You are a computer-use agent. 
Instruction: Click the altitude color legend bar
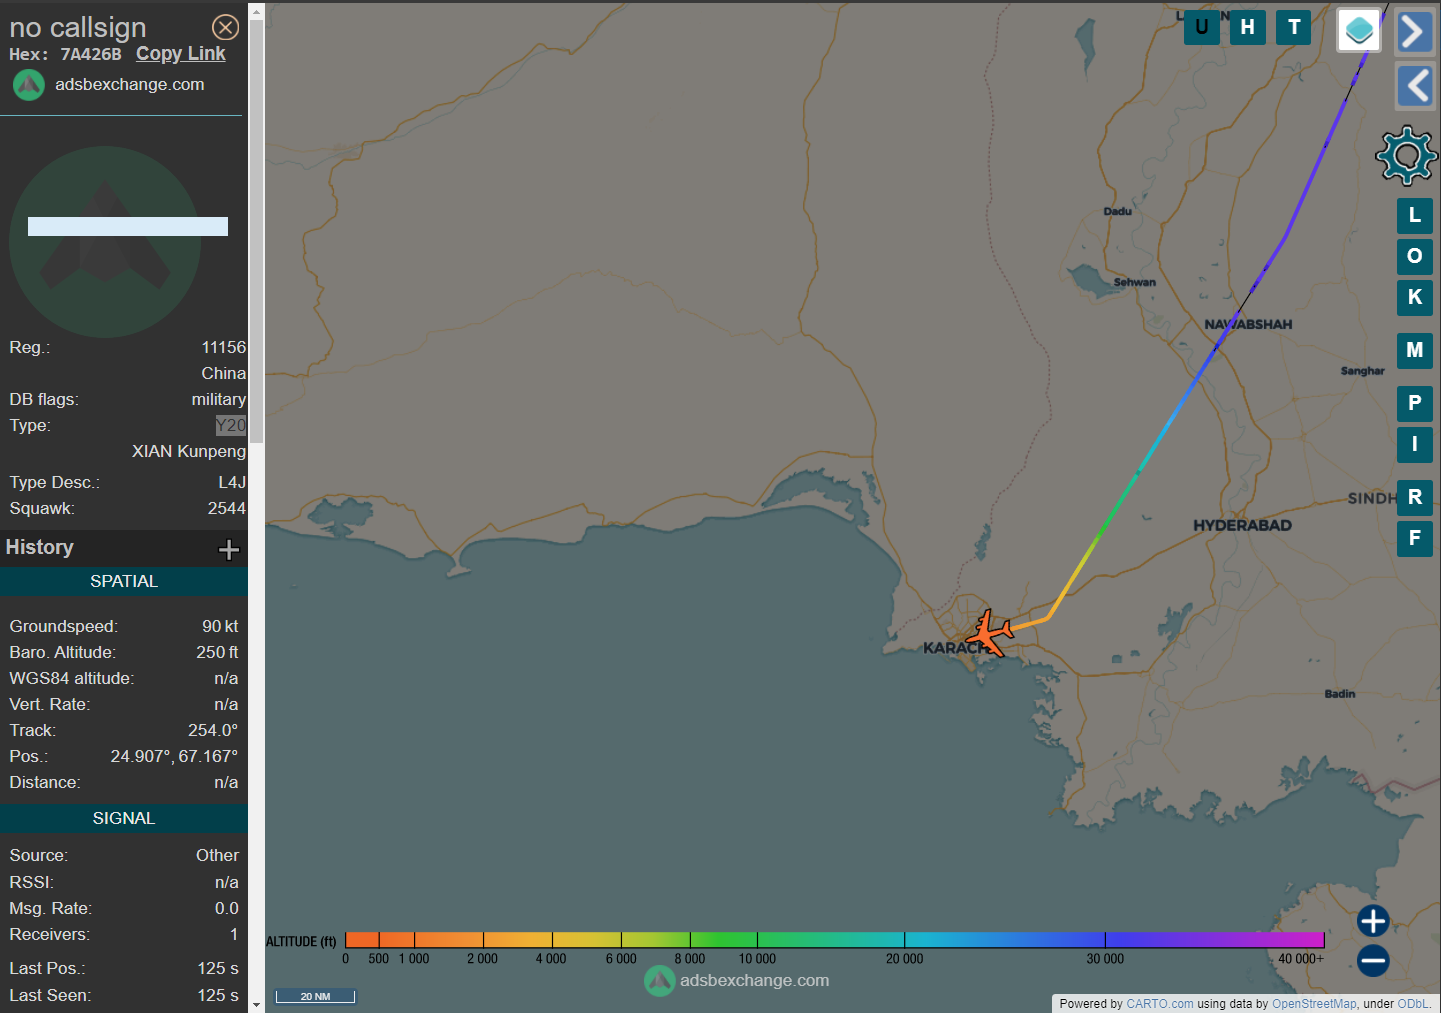[x=834, y=940]
